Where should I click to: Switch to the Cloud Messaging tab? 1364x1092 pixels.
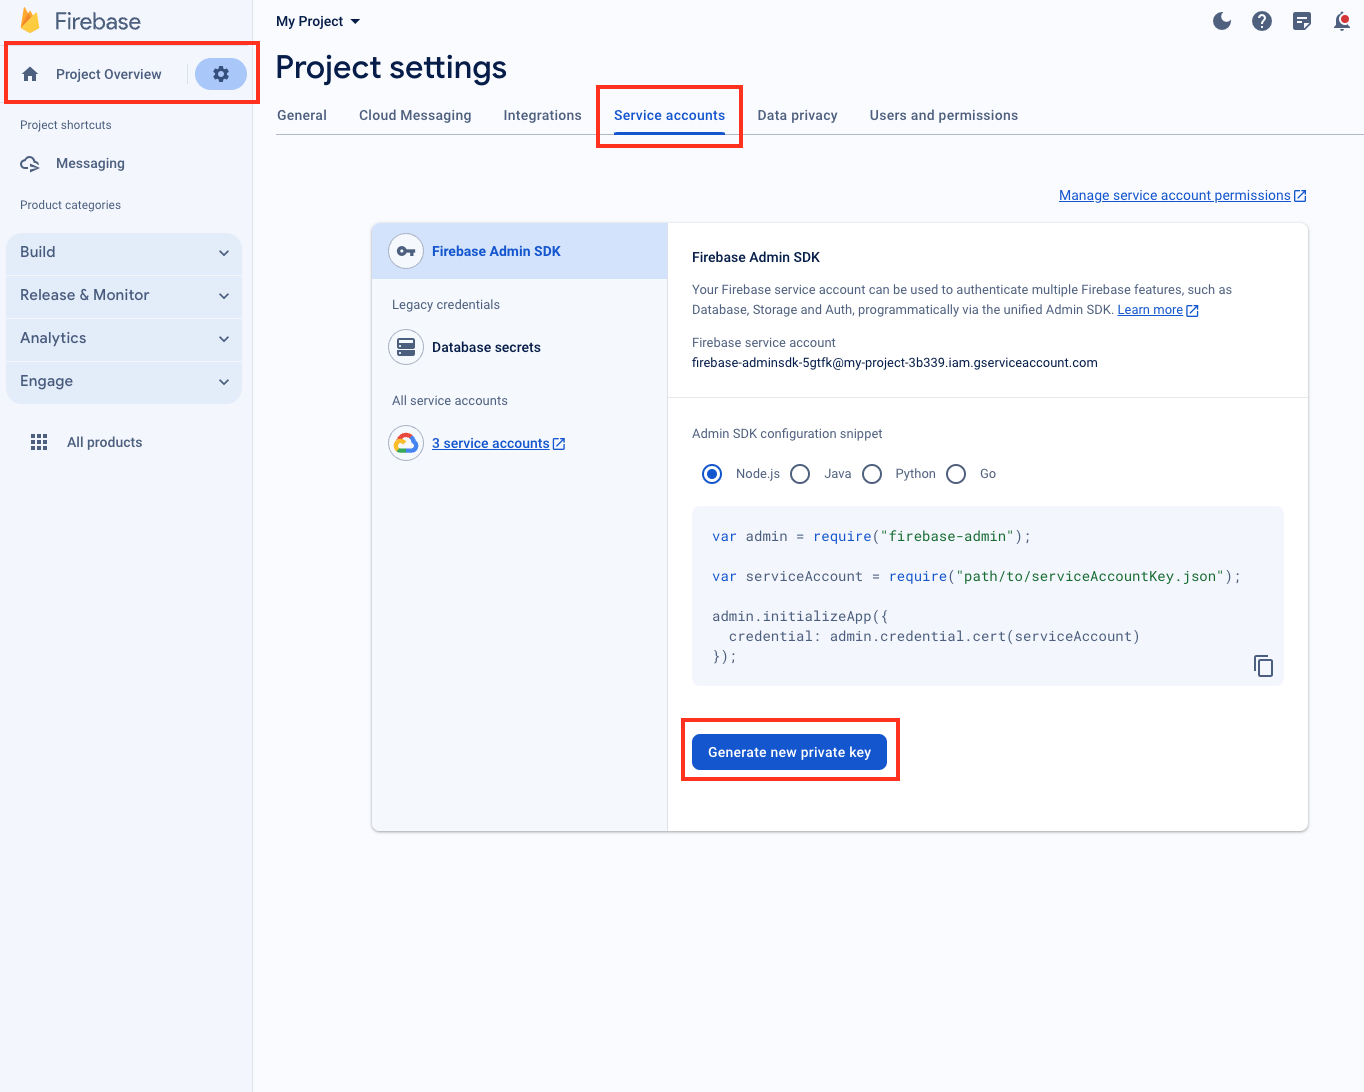415,115
